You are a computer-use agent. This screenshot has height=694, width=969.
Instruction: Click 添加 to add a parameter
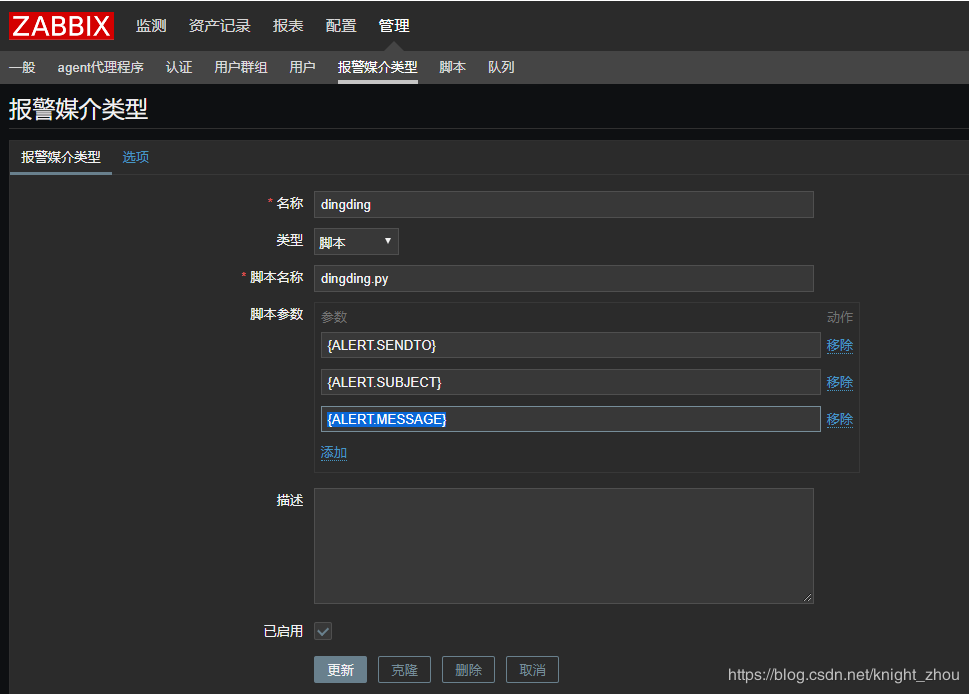coord(333,453)
